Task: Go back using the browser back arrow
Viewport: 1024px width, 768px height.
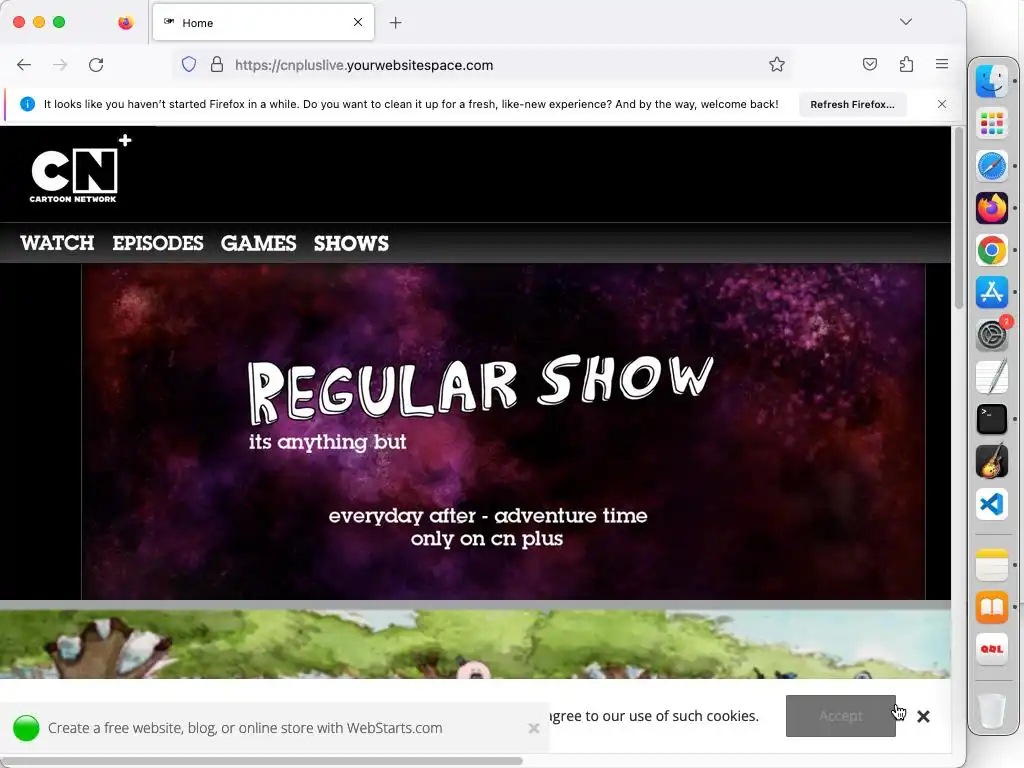Action: [x=24, y=65]
